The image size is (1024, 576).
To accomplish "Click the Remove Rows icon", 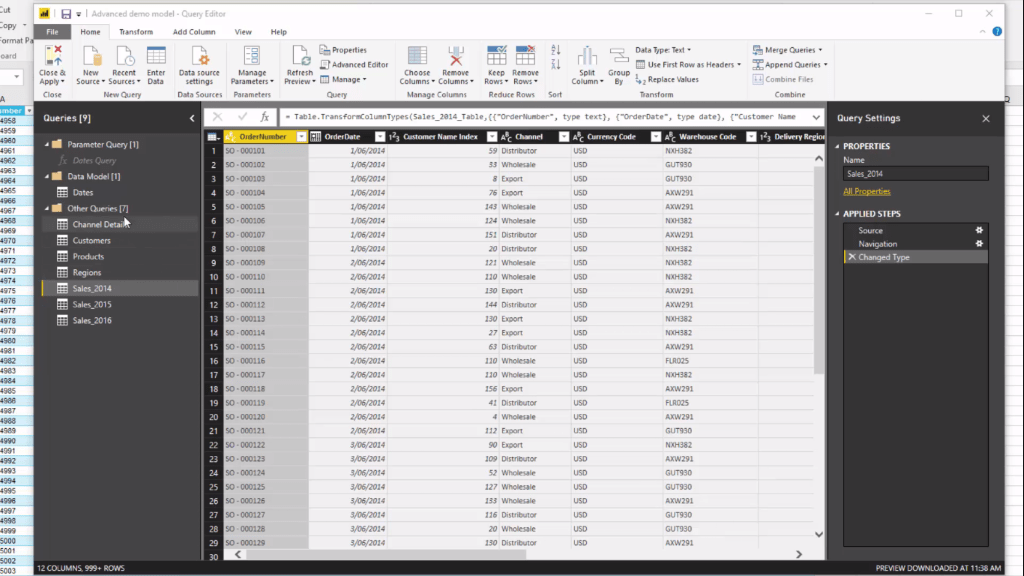I will tap(525, 57).
